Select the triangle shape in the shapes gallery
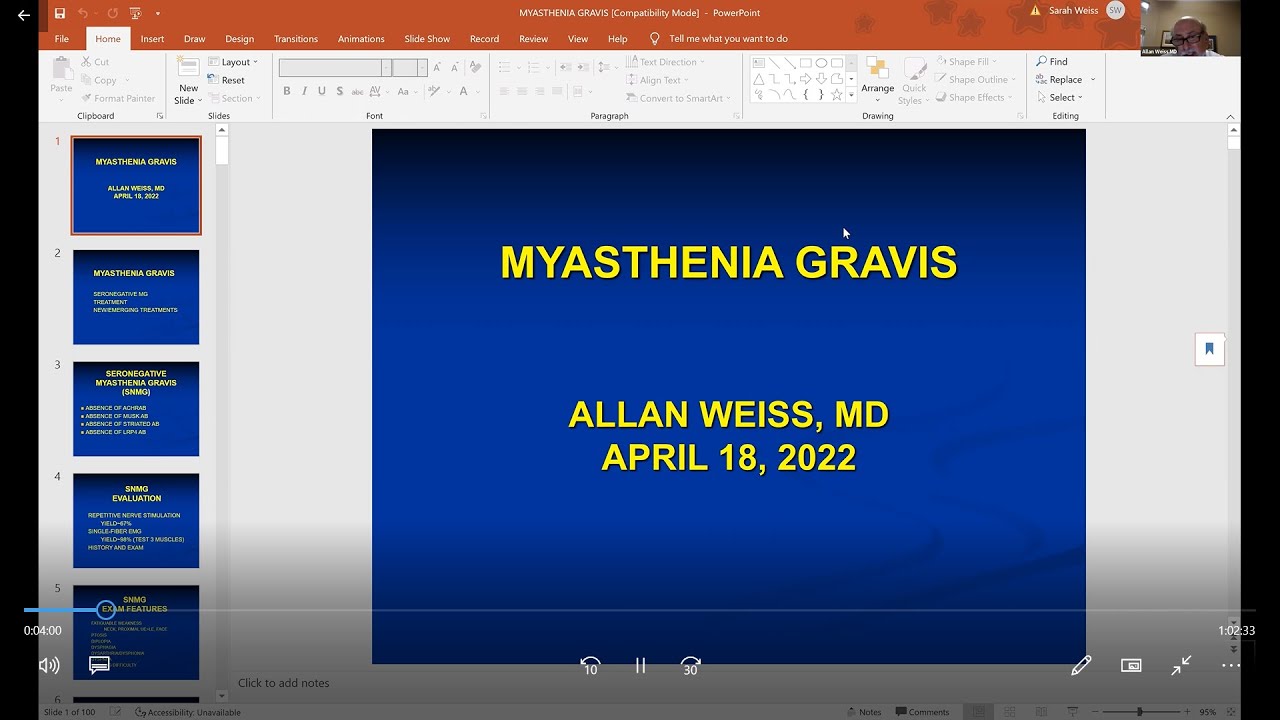The height and width of the screenshot is (720, 1280). [x=759, y=79]
